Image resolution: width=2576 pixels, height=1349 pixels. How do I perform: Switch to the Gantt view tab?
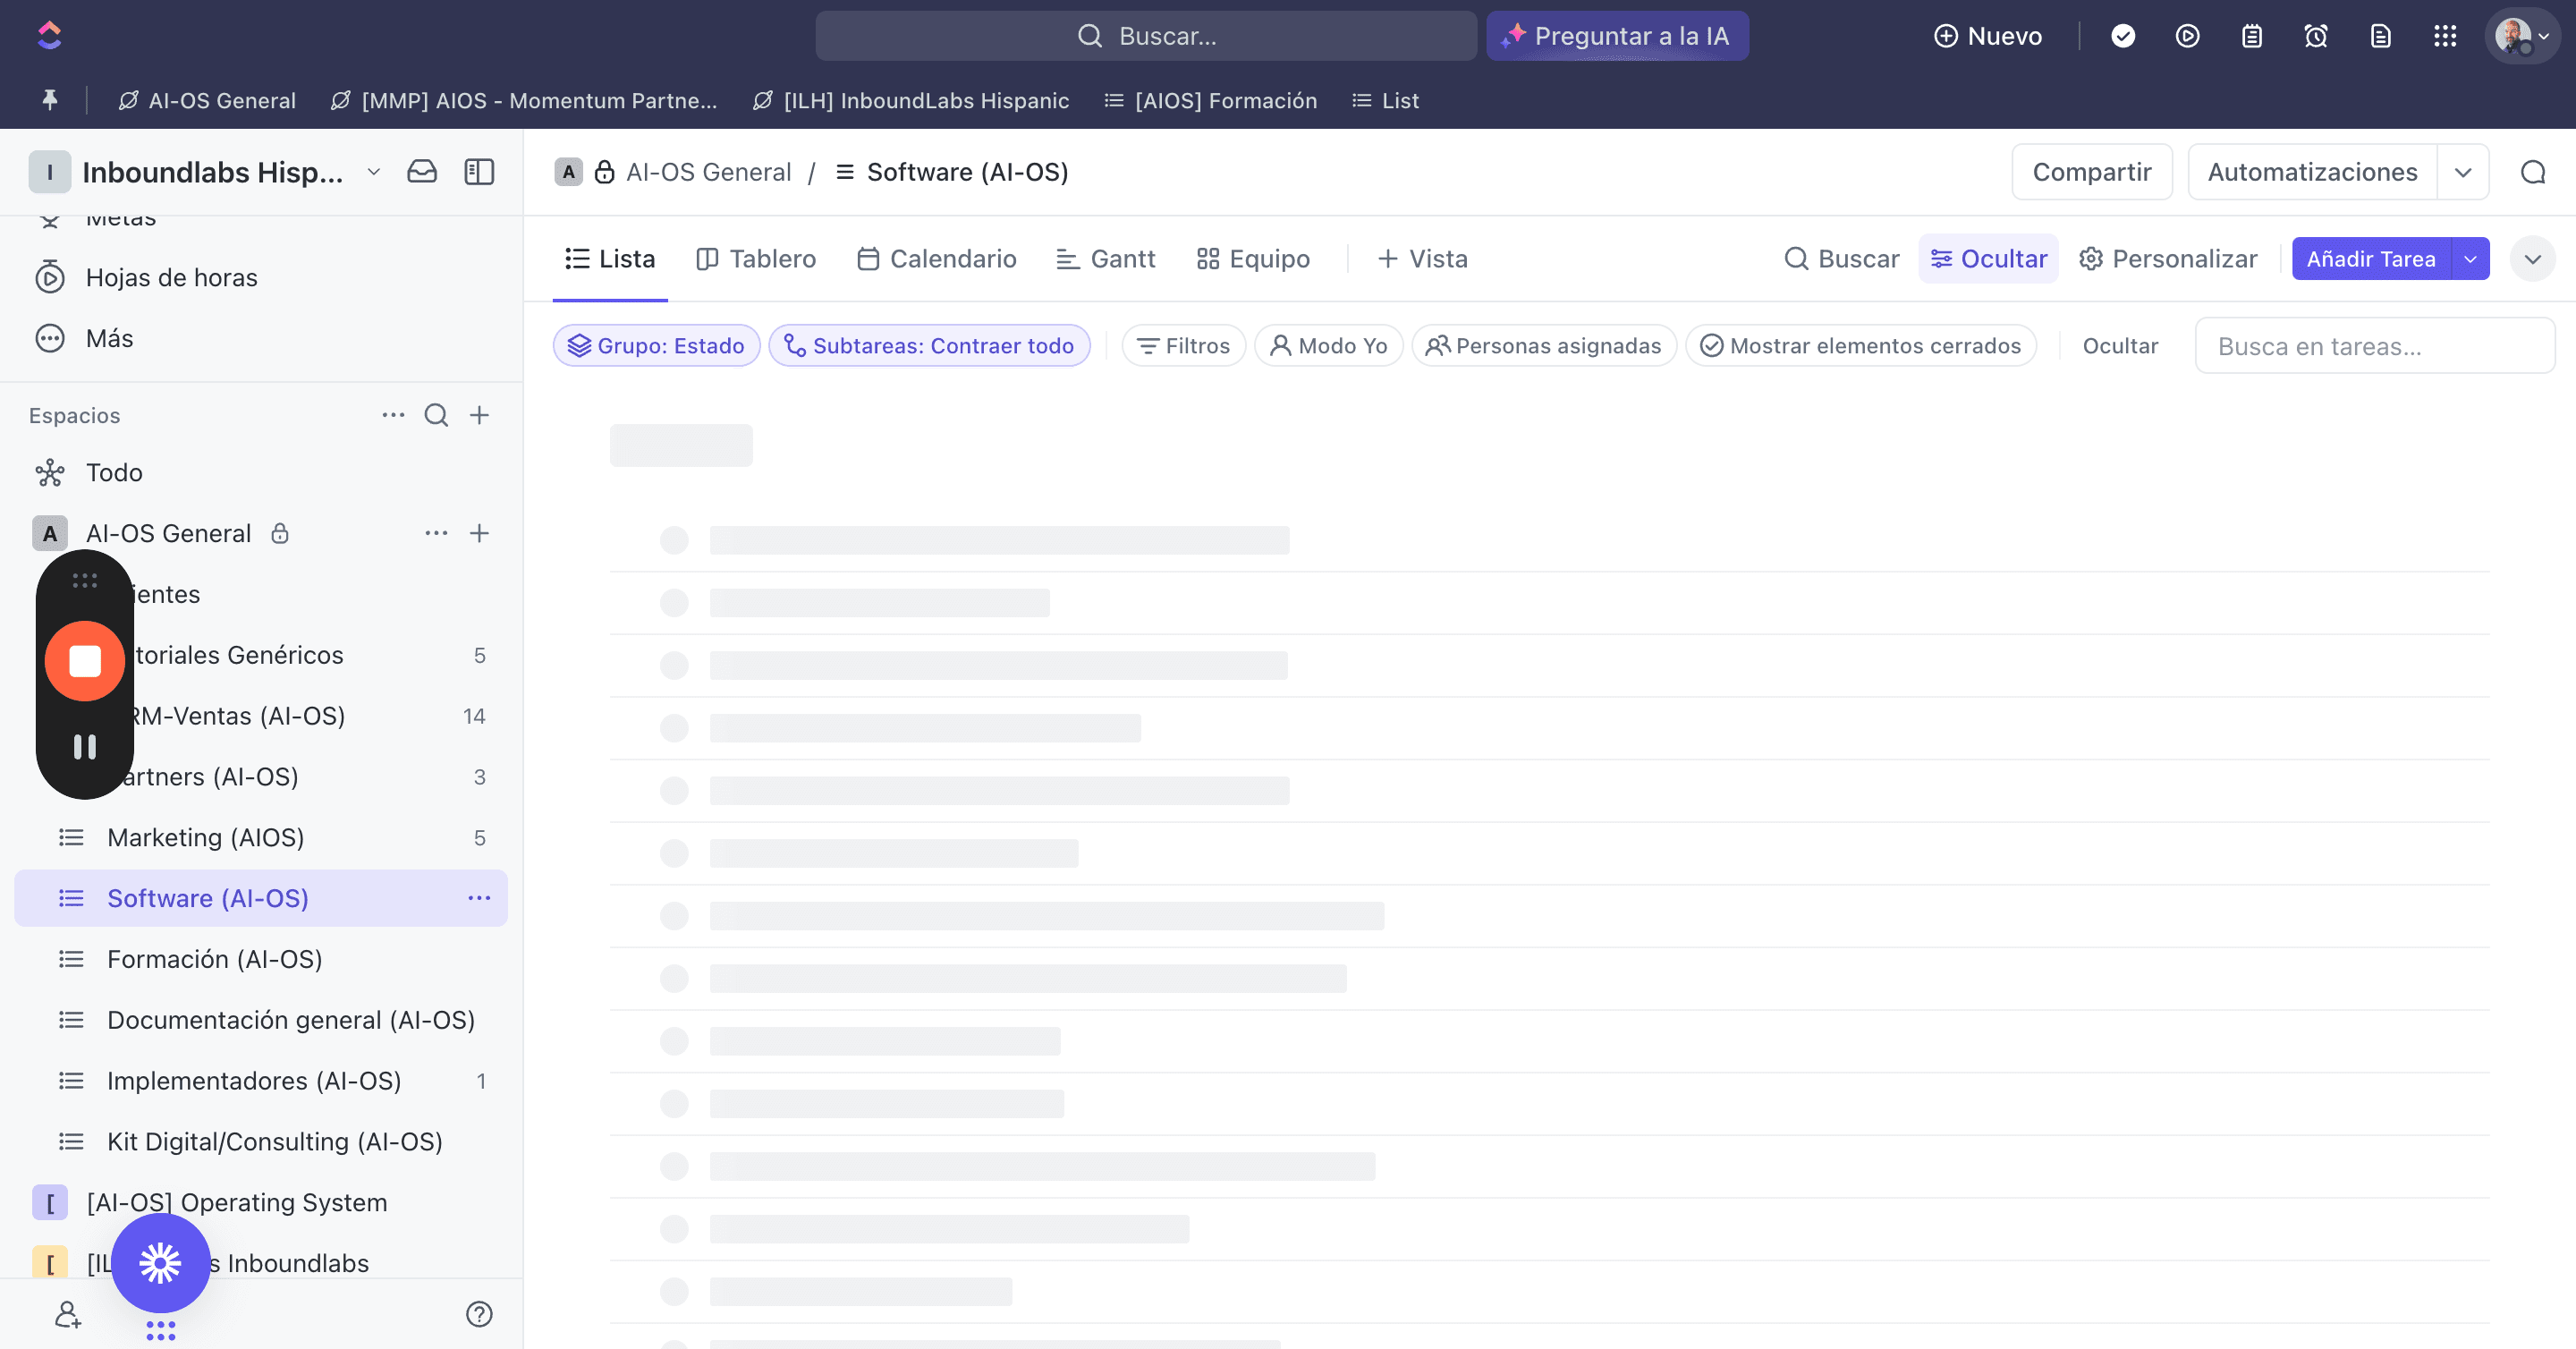1105,259
